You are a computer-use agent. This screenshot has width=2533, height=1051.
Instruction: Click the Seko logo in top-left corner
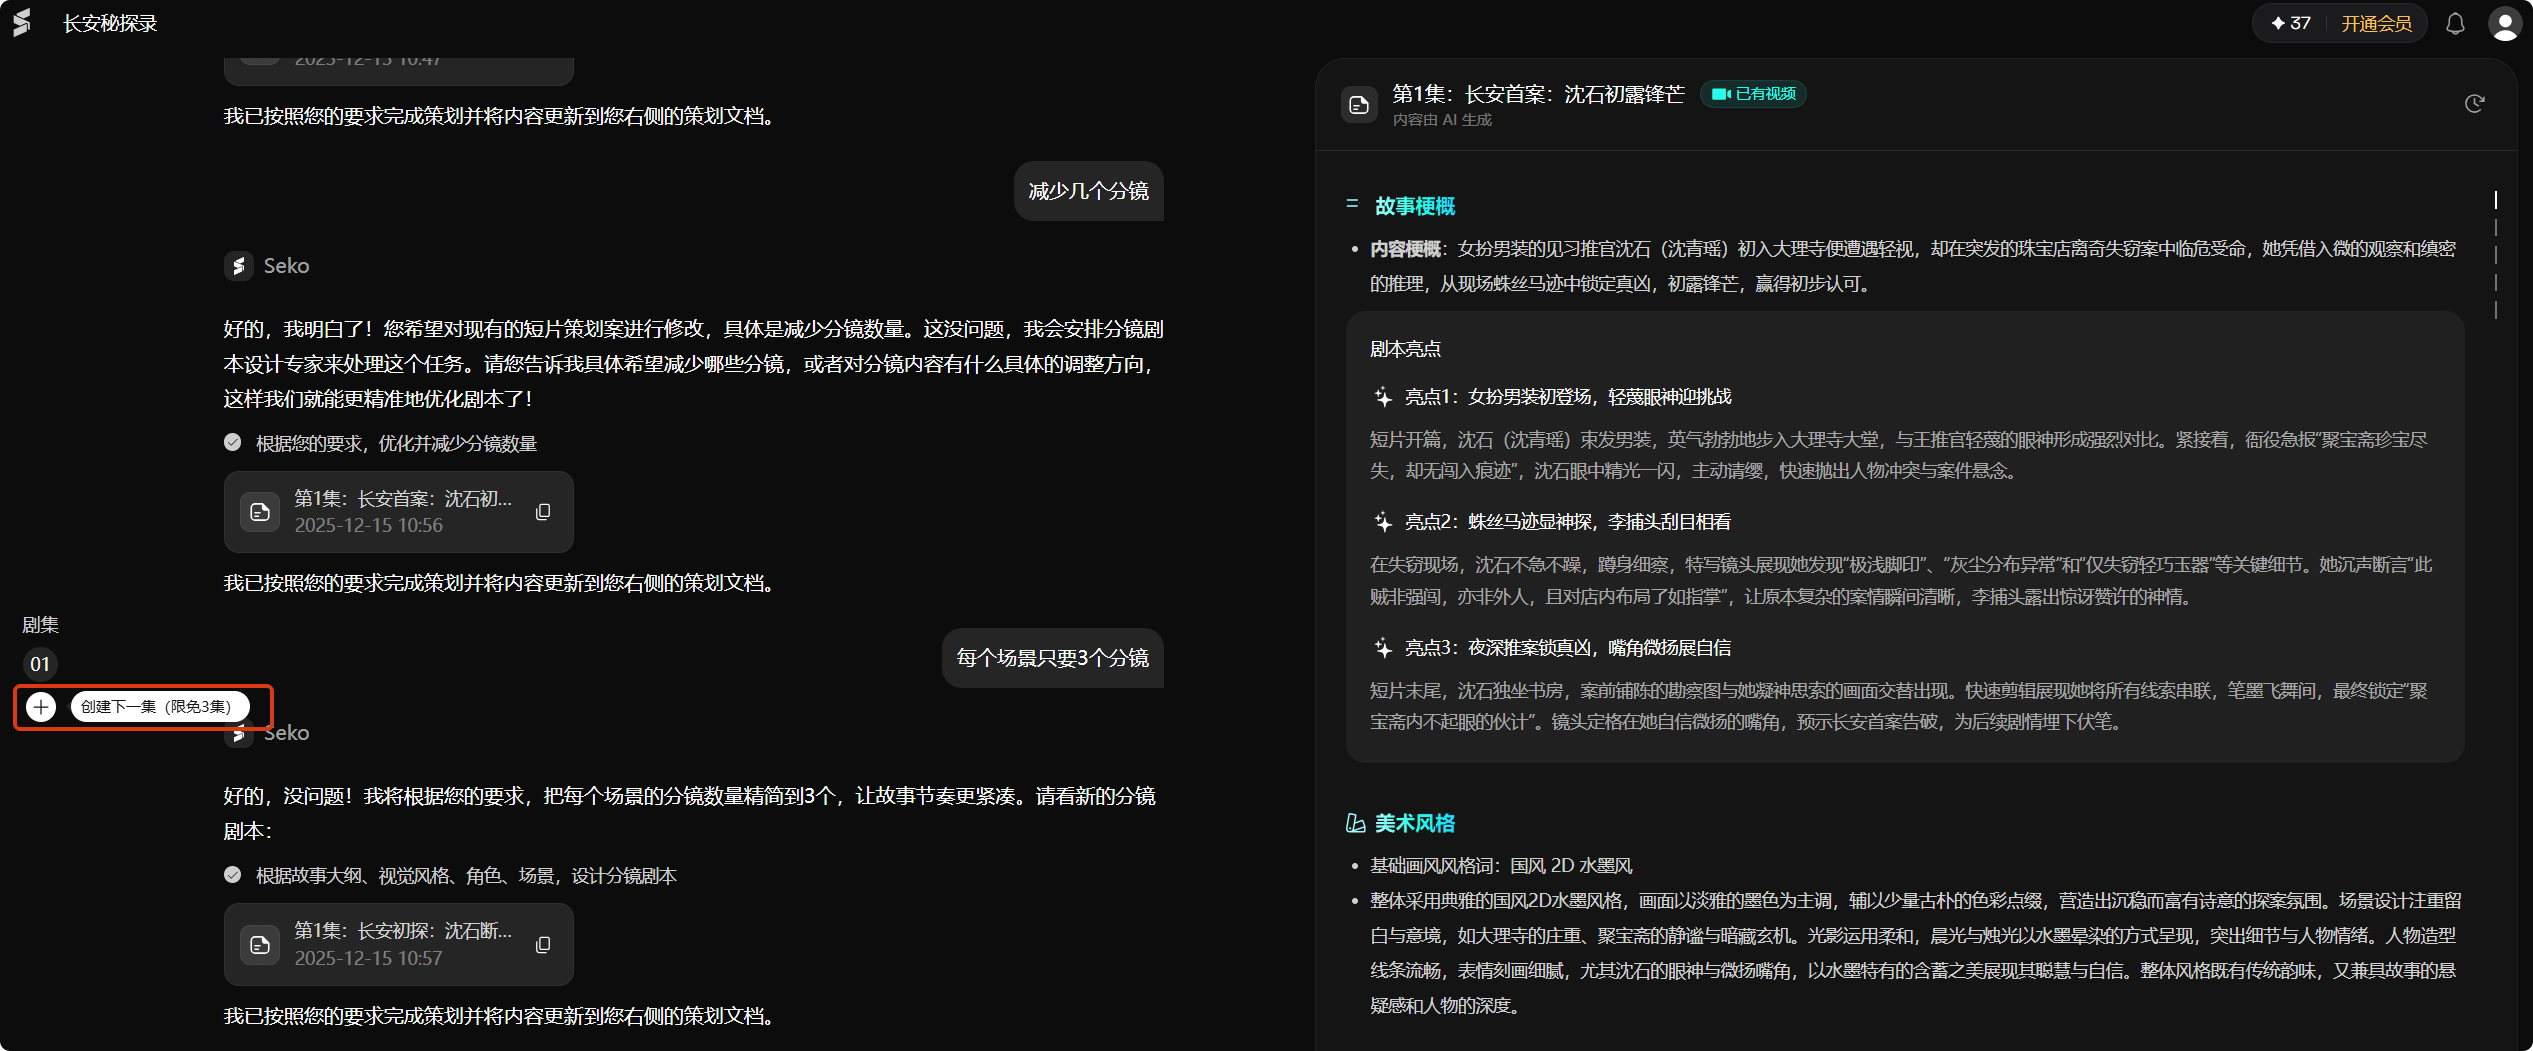tap(22, 22)
